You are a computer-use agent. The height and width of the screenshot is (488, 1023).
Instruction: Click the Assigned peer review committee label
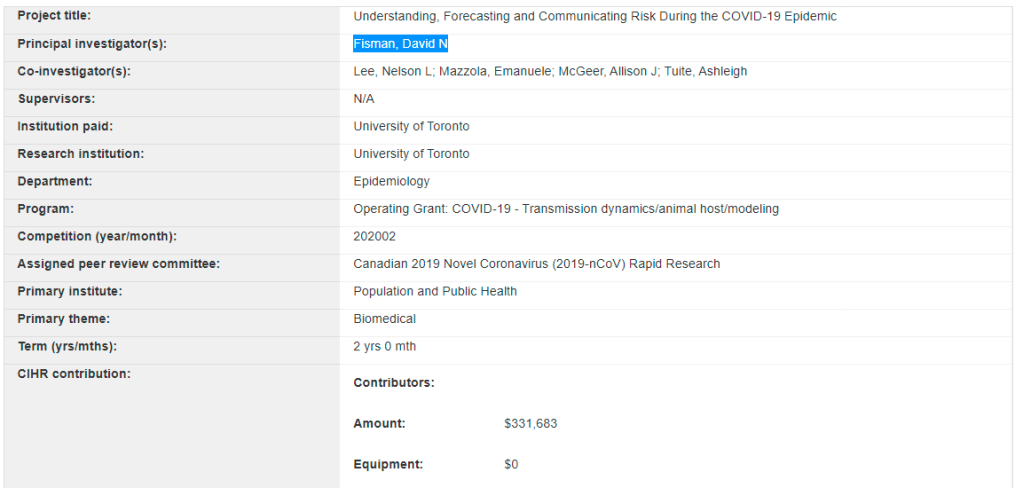(118, 264)
